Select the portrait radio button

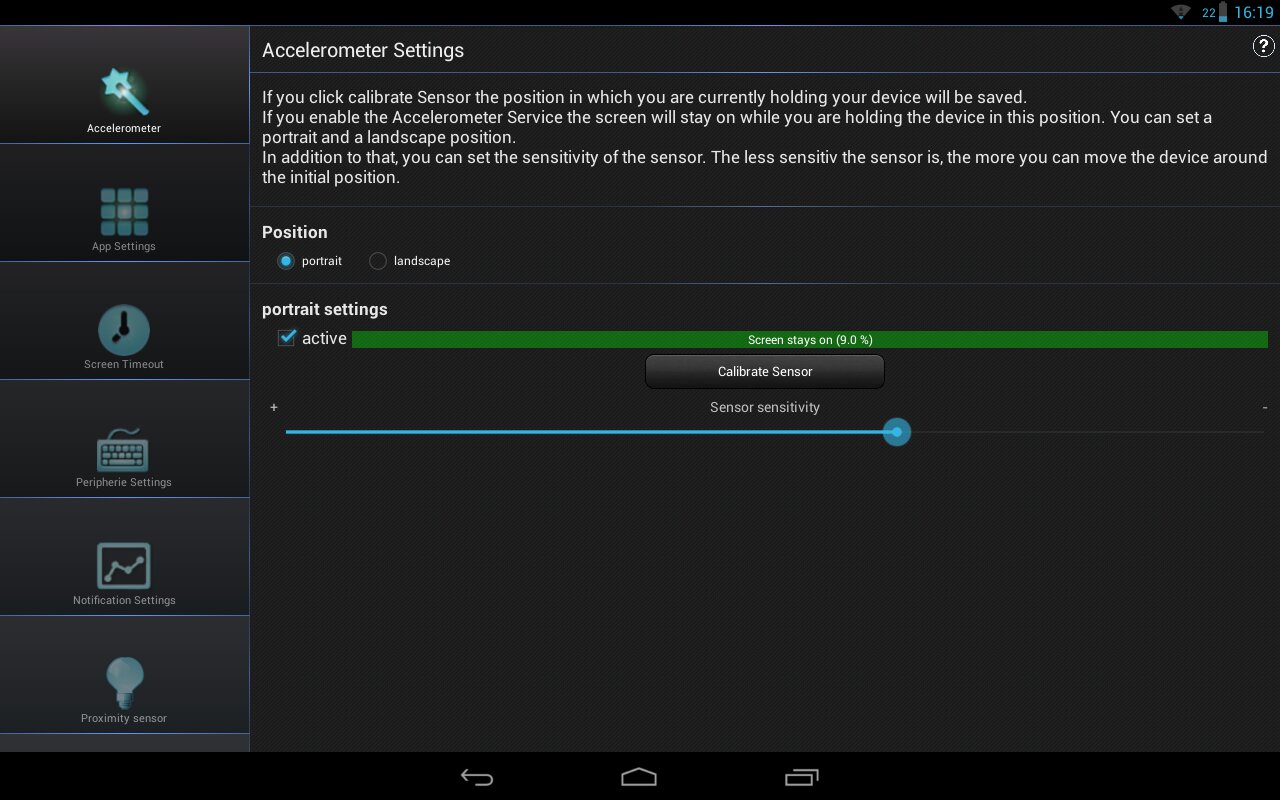click(x=286, y=261)
